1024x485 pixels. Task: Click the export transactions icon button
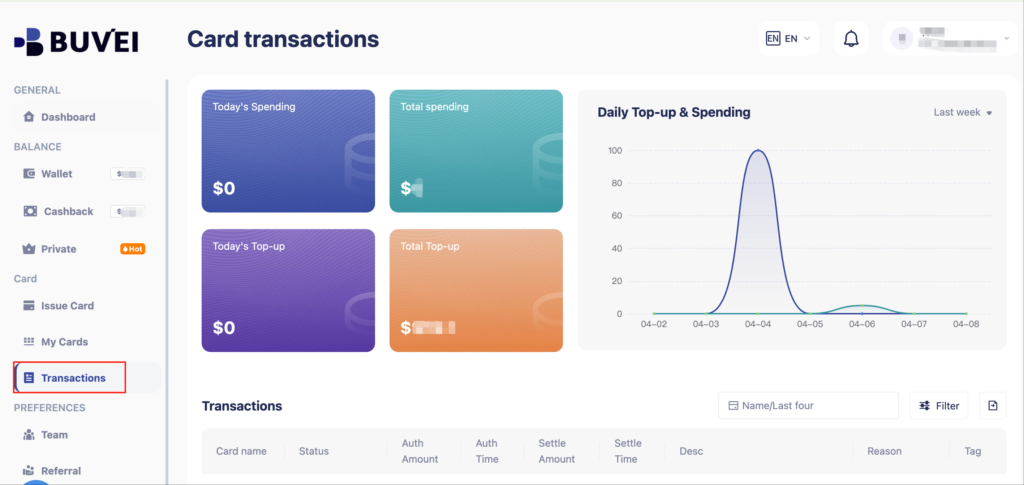(993, 405)
